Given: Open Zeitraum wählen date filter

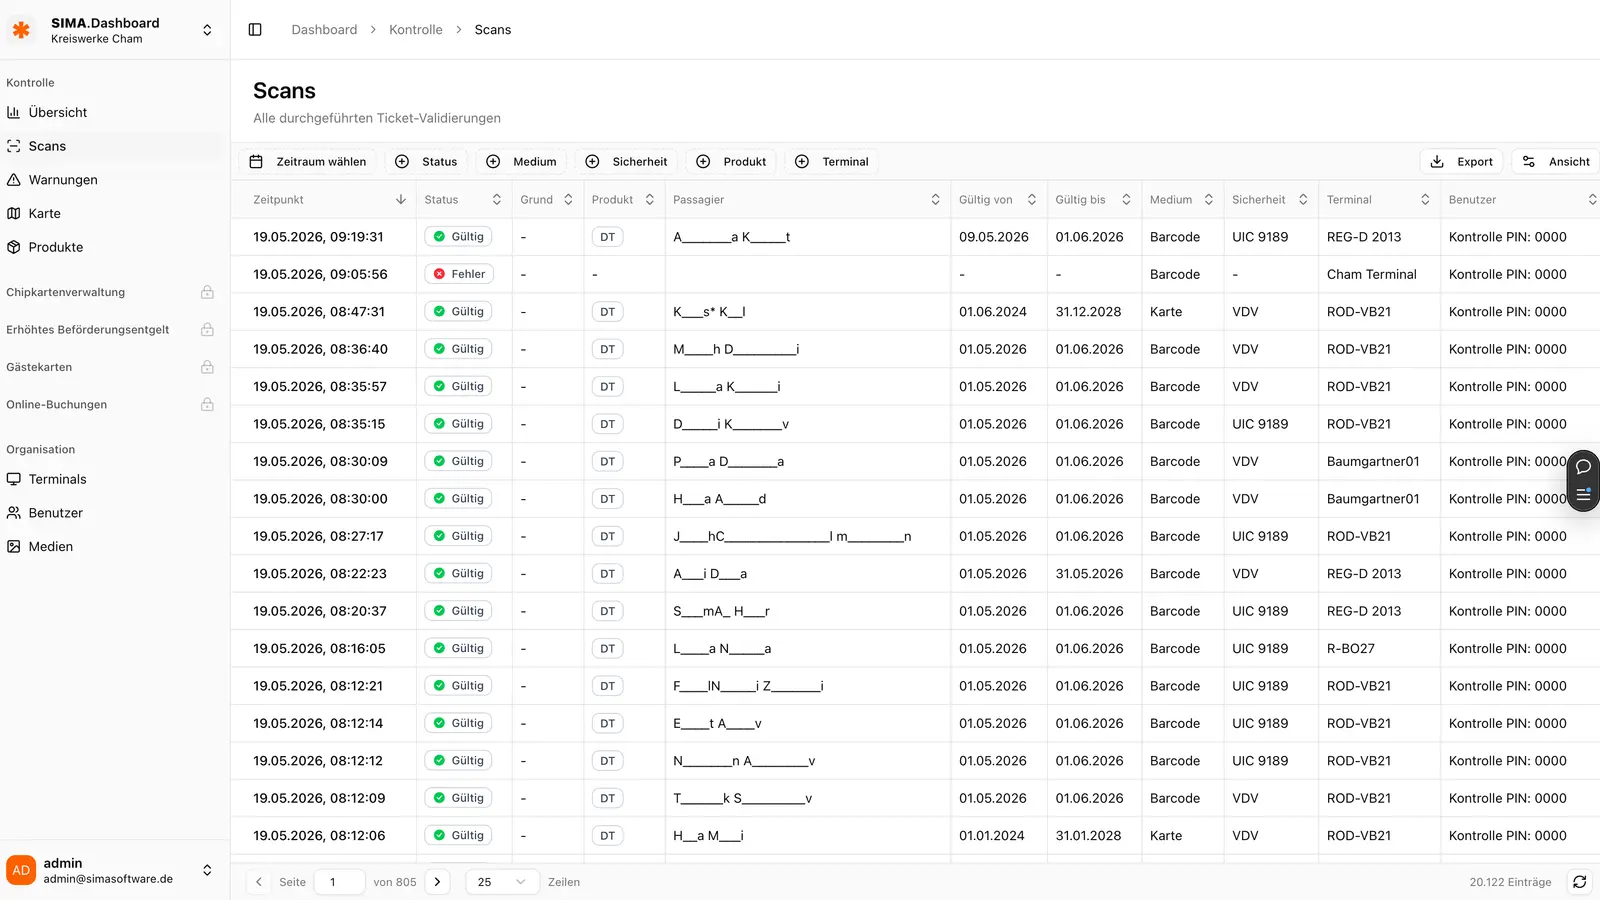Looking at the screenshot, I should click(x=307, y=161).
